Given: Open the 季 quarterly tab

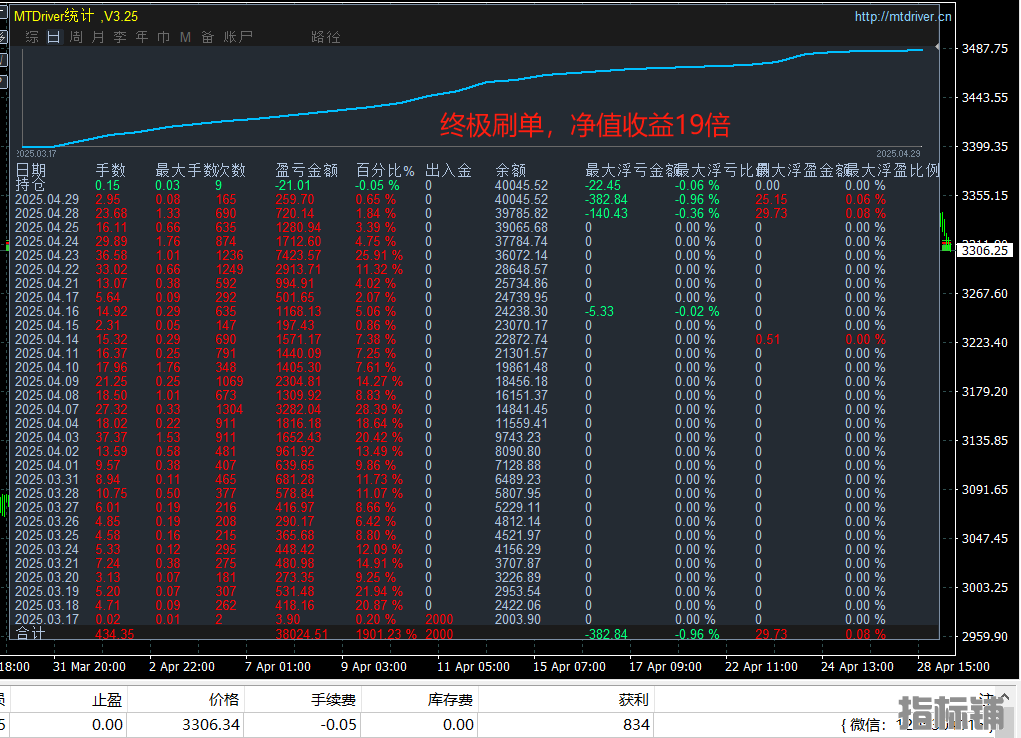Looking at the screenshot, I should pos(120,37).
